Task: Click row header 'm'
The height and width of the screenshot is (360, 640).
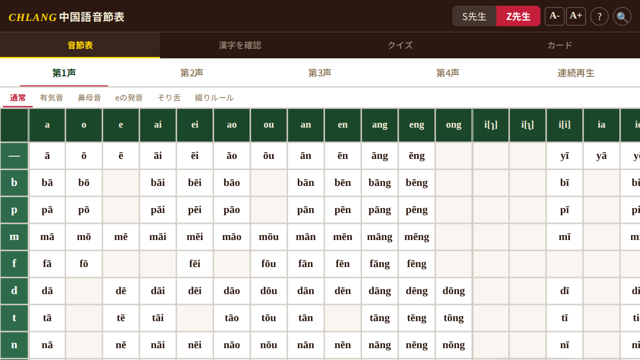Action: [14, 237]
